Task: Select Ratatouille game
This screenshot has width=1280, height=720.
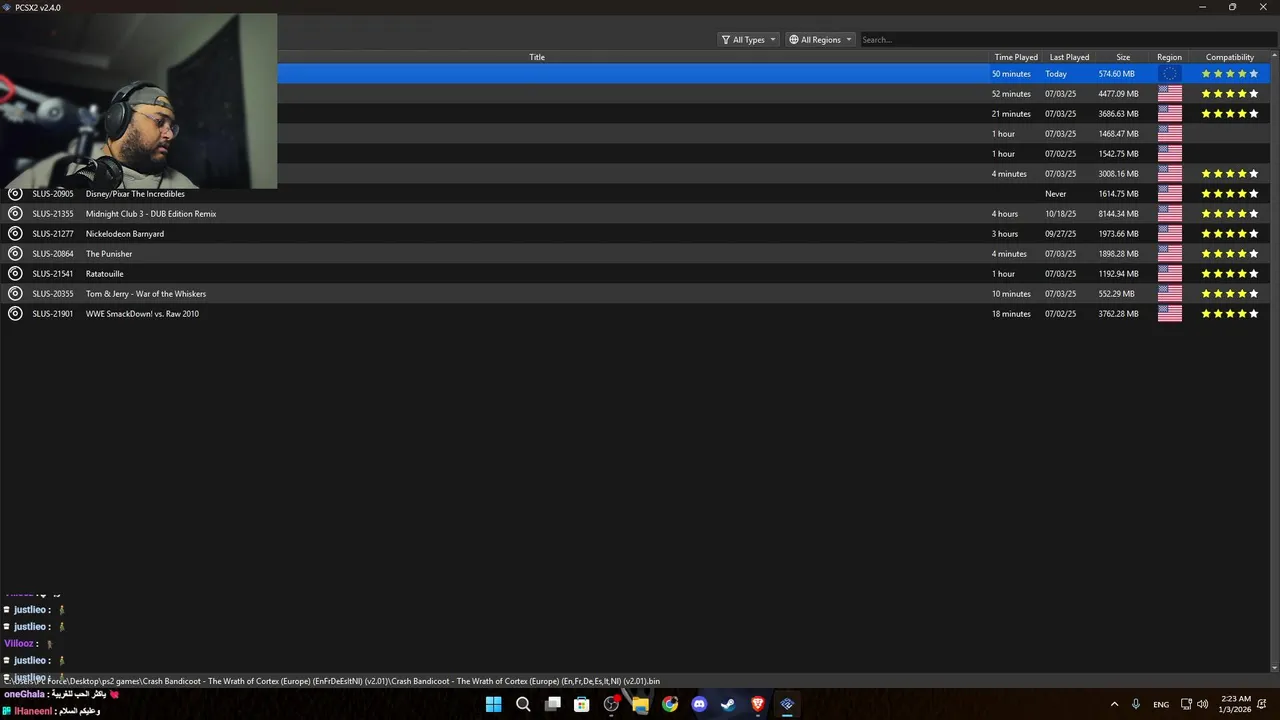Action: (x=105, y=274)
